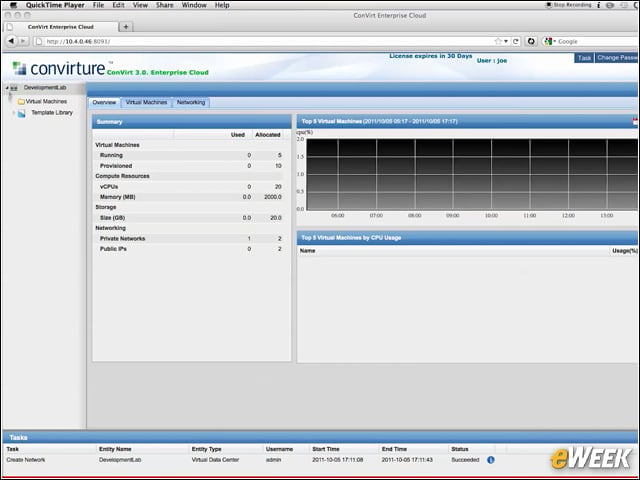Viewport: 640px width, 480px height.
Task: Open a new browser tab with plus button
Action: pyautogui.click(x=126, y=27)
